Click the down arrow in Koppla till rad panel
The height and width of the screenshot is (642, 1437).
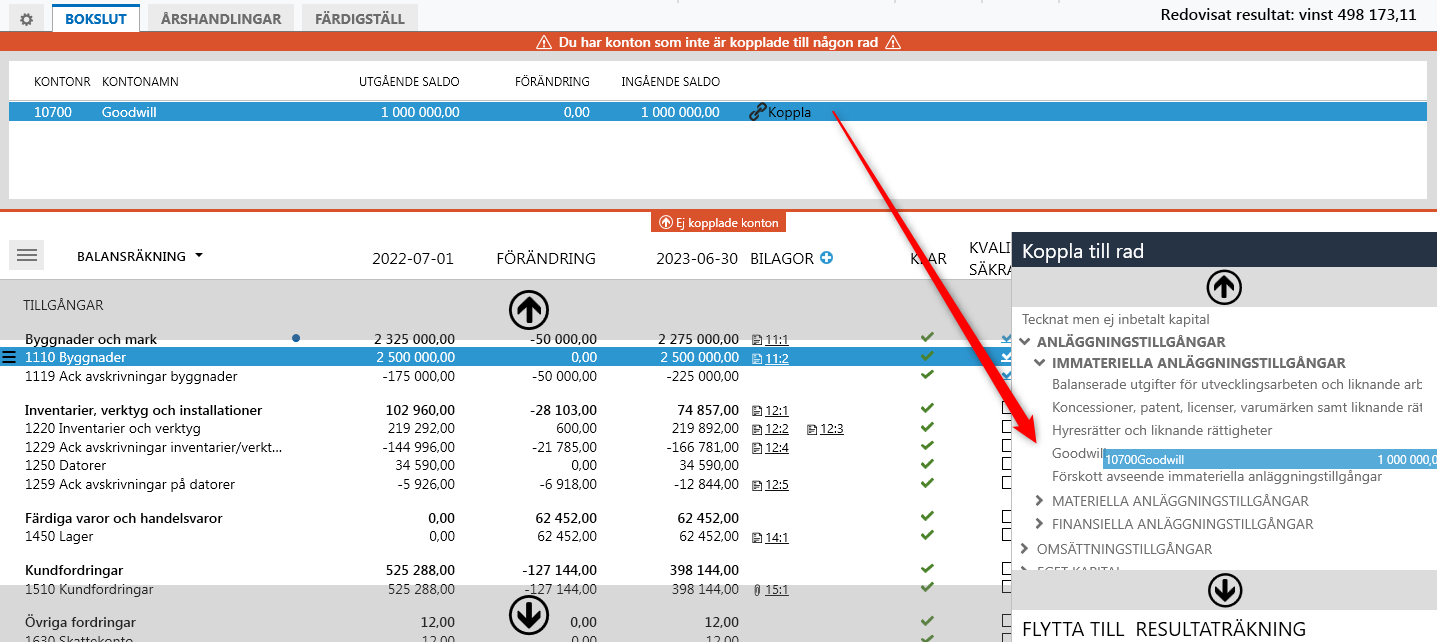point(1224,591)
